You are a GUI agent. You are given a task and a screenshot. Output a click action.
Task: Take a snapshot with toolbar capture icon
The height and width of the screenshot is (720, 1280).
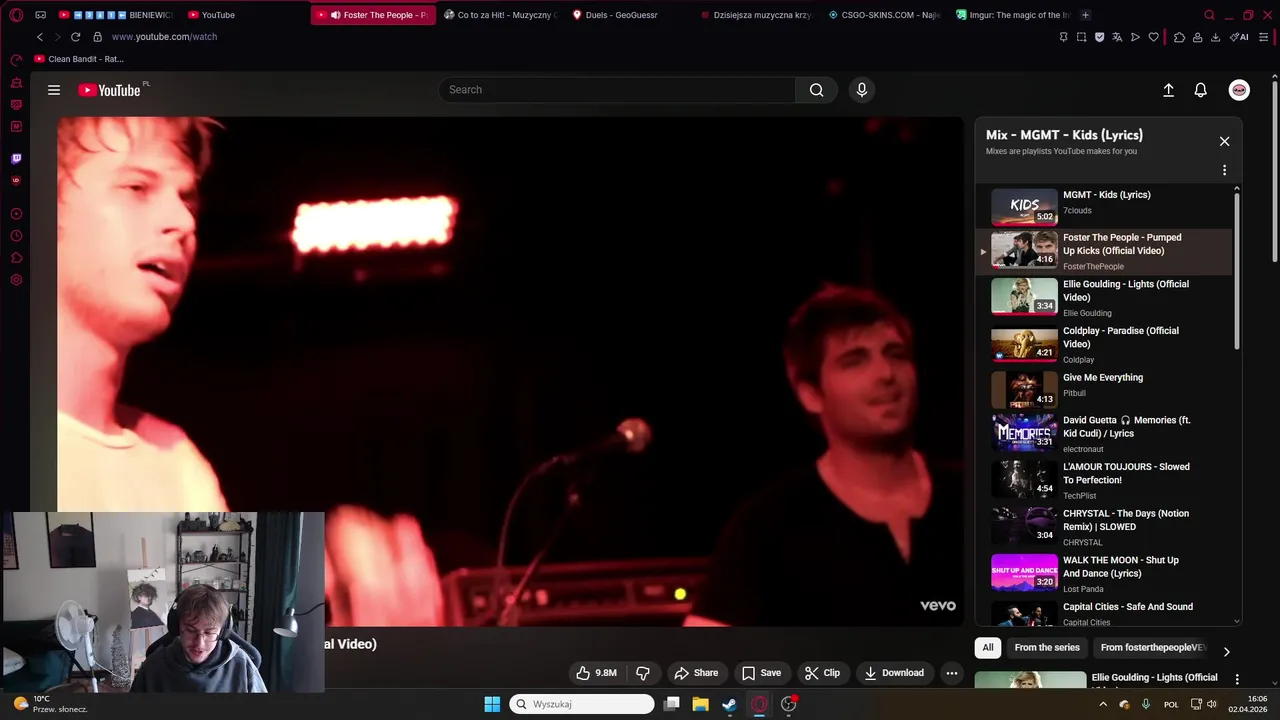pyautogui.click(x=1081, y=37)
